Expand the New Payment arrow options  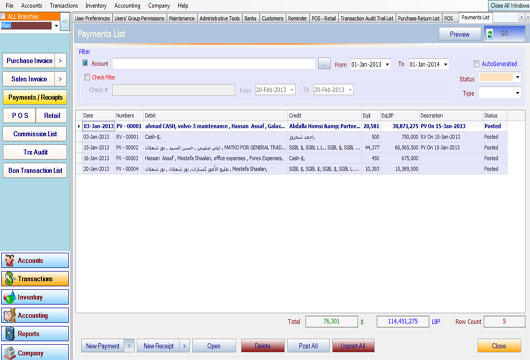click(129, 346)
